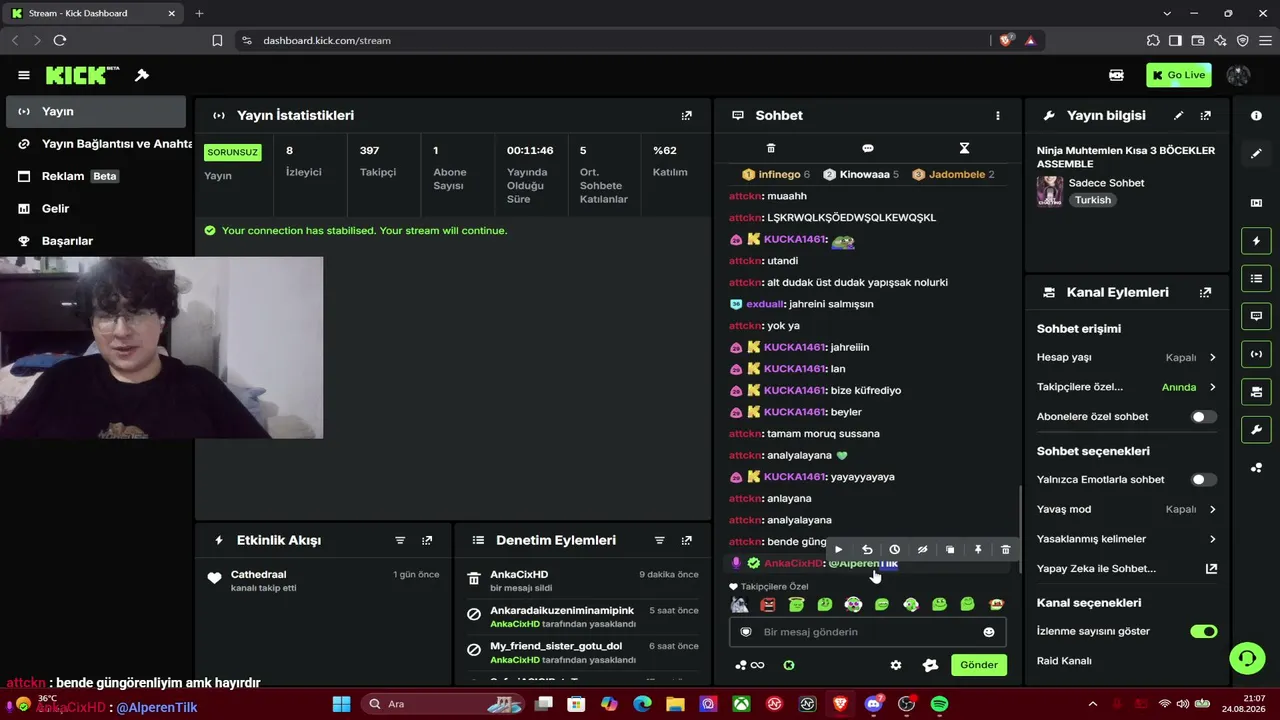1280x720 pixels.
Task: Reply to the message with the arrow icon
Action: 867,549
